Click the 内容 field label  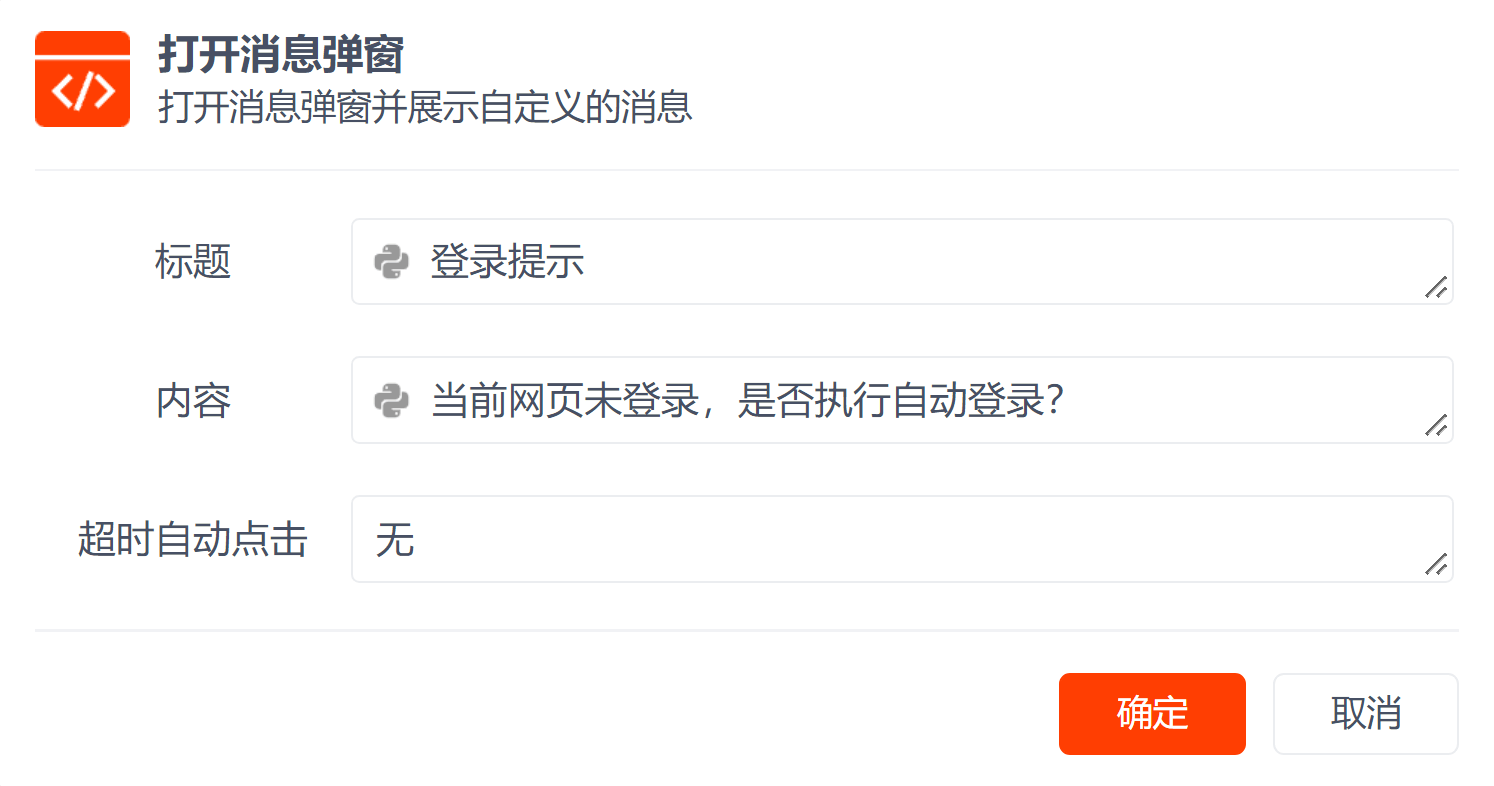pyautogui.click(x=193, y=401)
